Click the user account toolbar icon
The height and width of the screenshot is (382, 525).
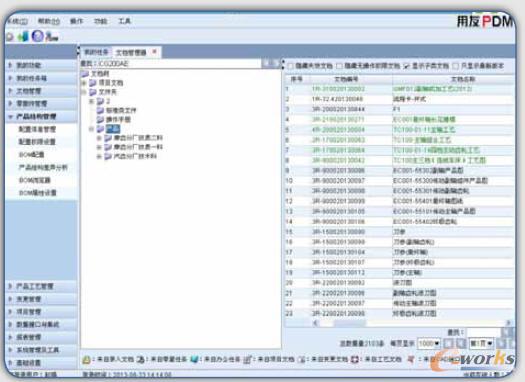52,36
